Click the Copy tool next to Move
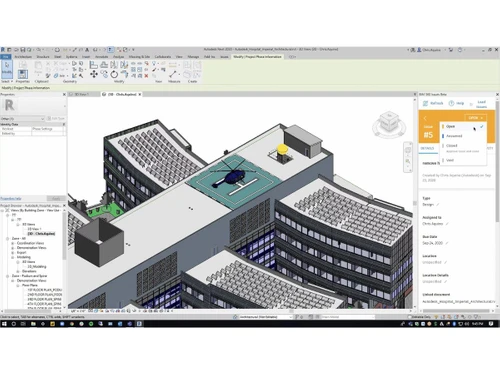 104,74
